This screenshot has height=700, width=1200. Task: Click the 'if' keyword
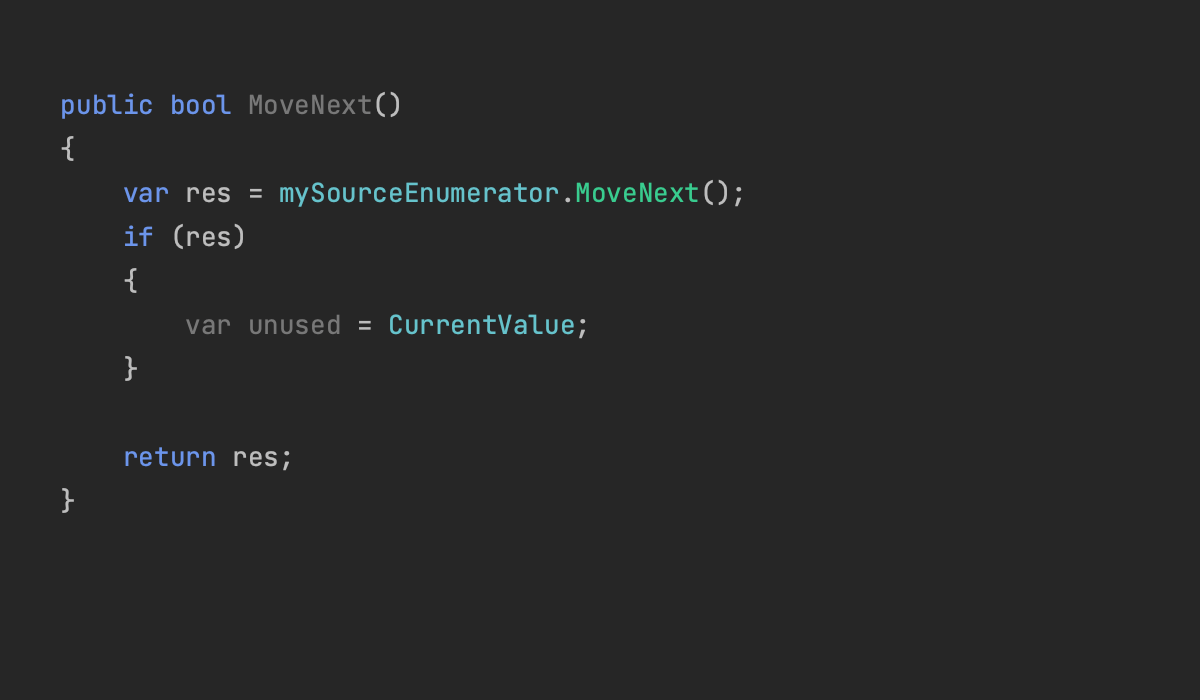138,237
